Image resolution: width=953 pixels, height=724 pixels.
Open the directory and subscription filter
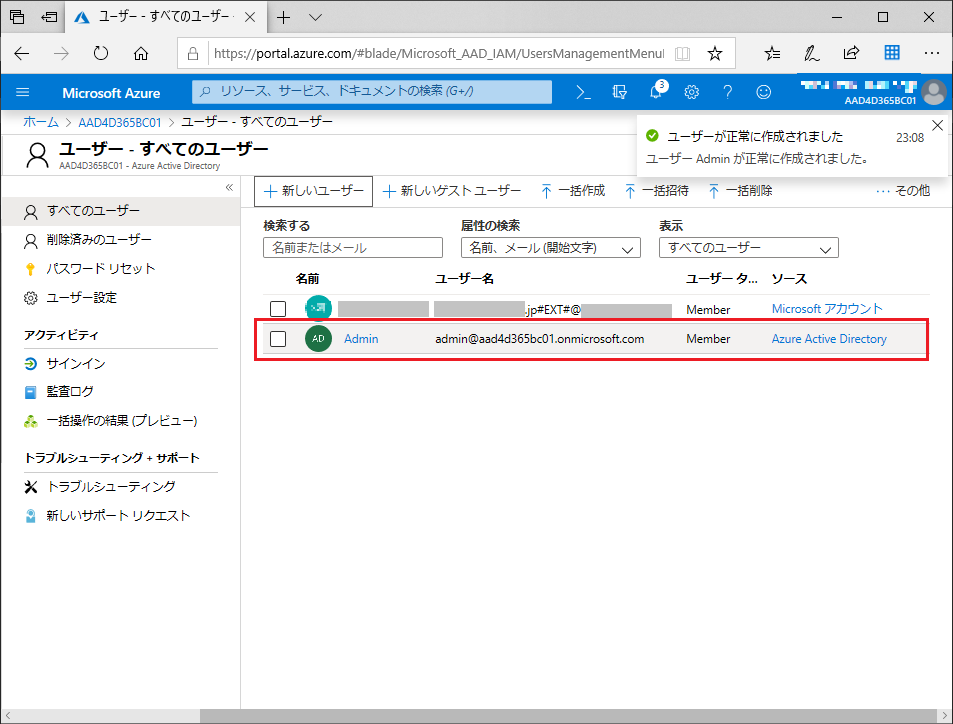point(619,92)
